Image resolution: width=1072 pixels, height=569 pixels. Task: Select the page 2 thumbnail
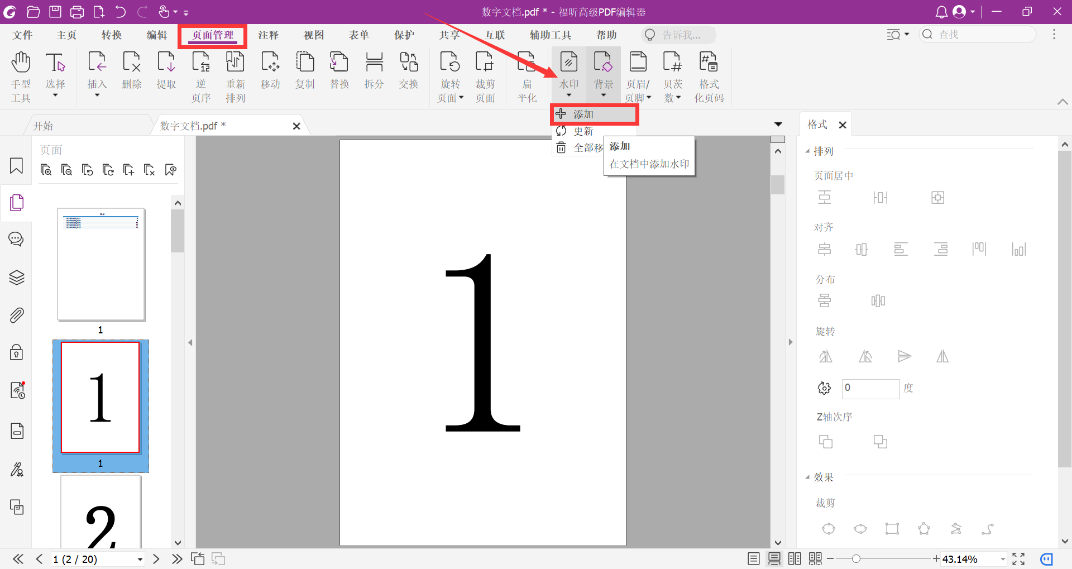coord(100,513)
